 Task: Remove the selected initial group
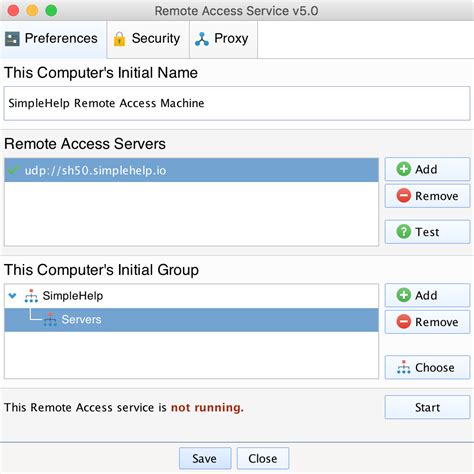[427, 322]
